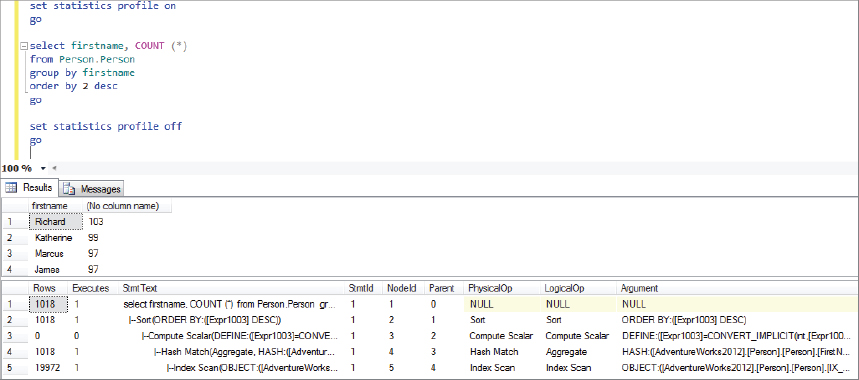Place cursor on 'group by firstname' line
This screenshot has height=380, width=859.
[82, 73]
